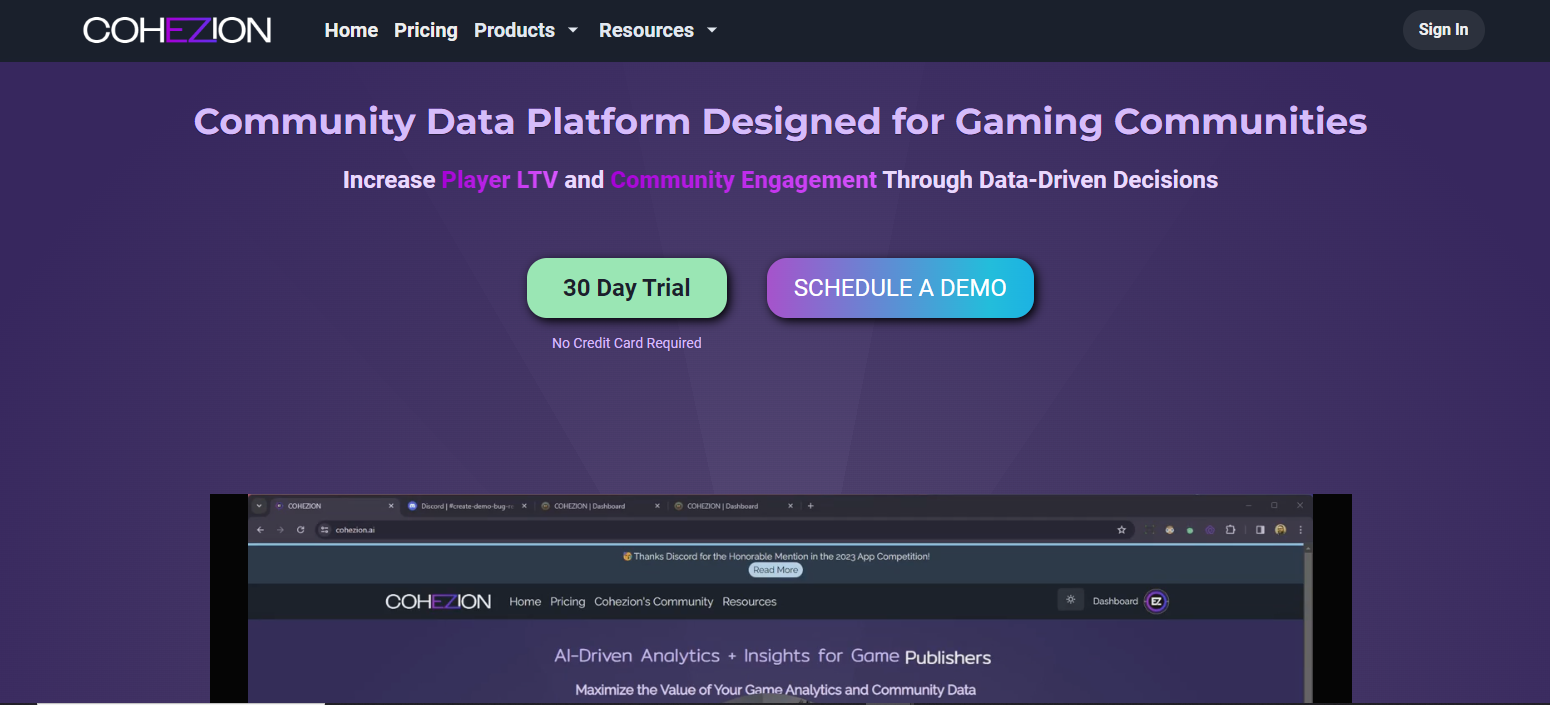Click the 'No Credit Card Required' text
Screen dimensions: 1550x705
click(627, 343)
